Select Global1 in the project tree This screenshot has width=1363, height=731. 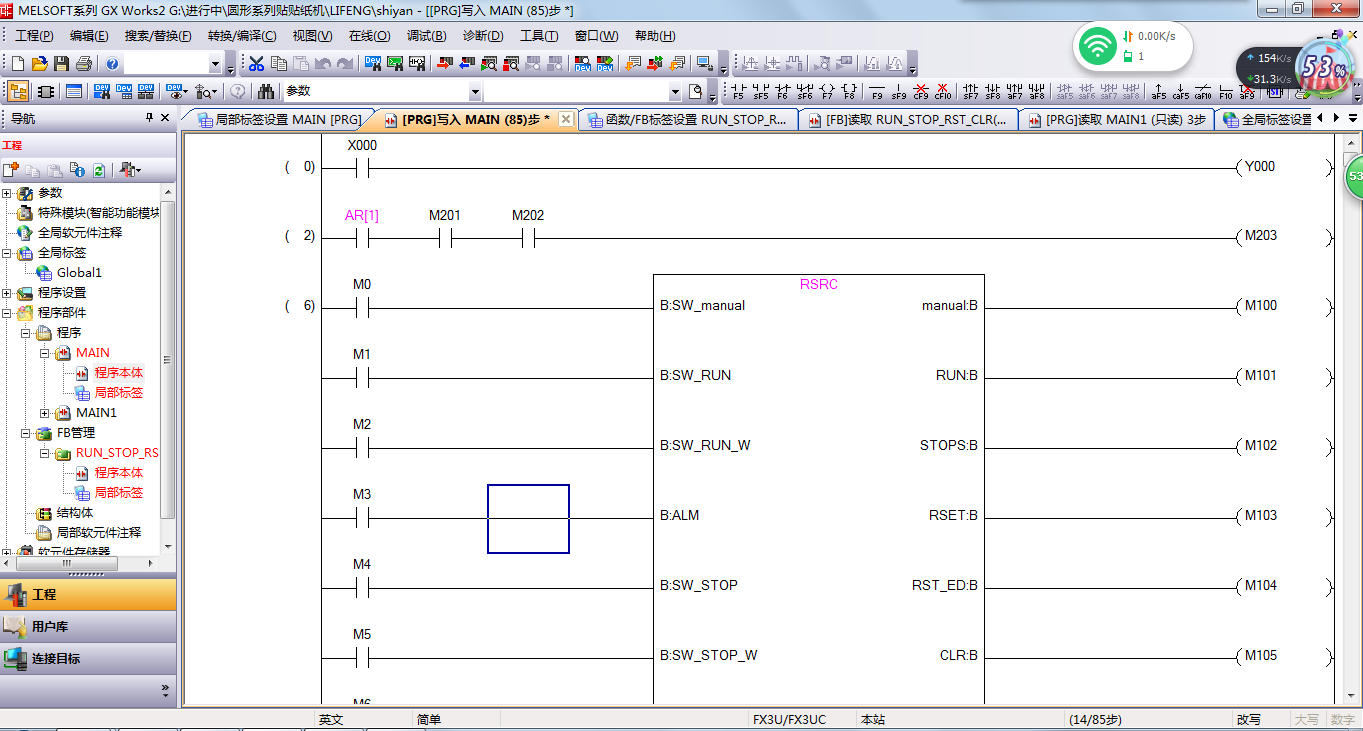tap(79, 273)
